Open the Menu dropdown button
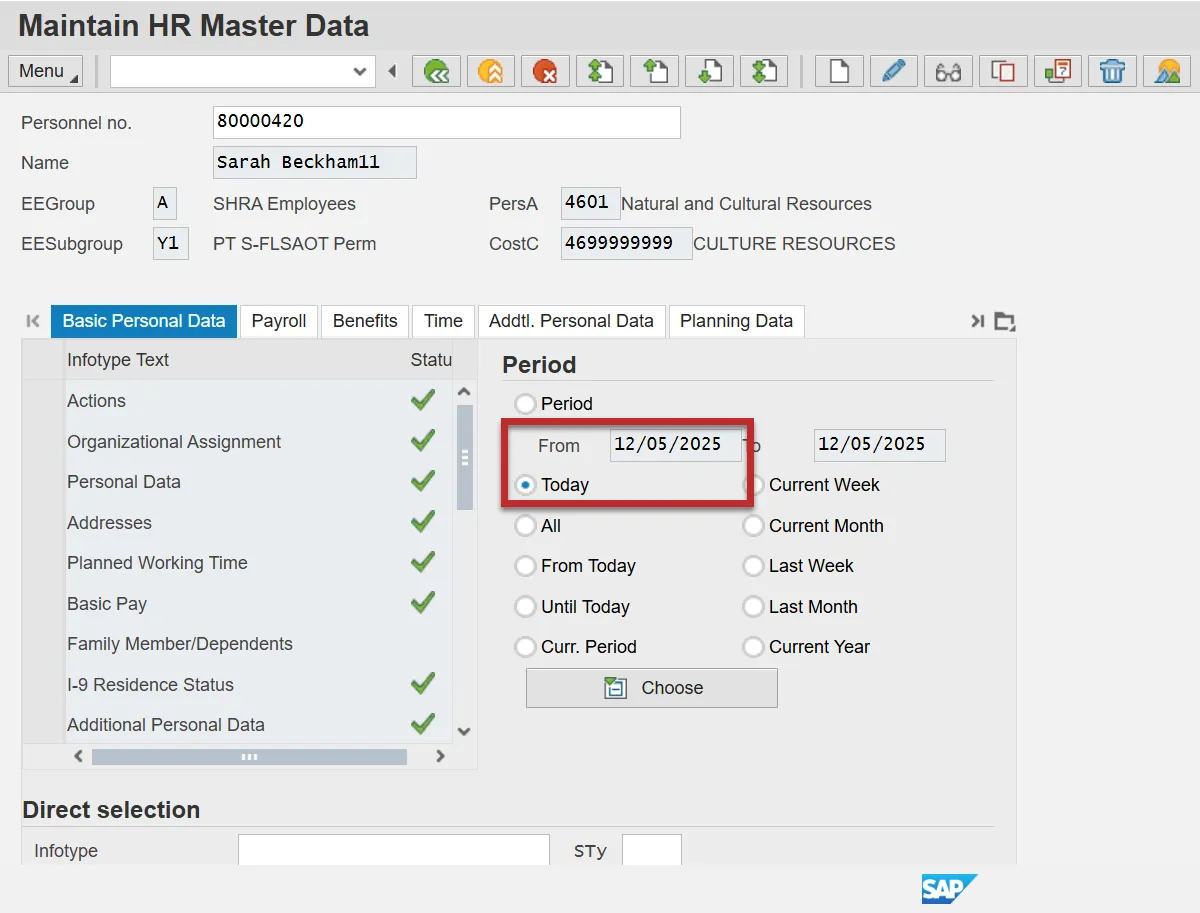The height and width of the screenshot is (913, 1200). [48, 71]
